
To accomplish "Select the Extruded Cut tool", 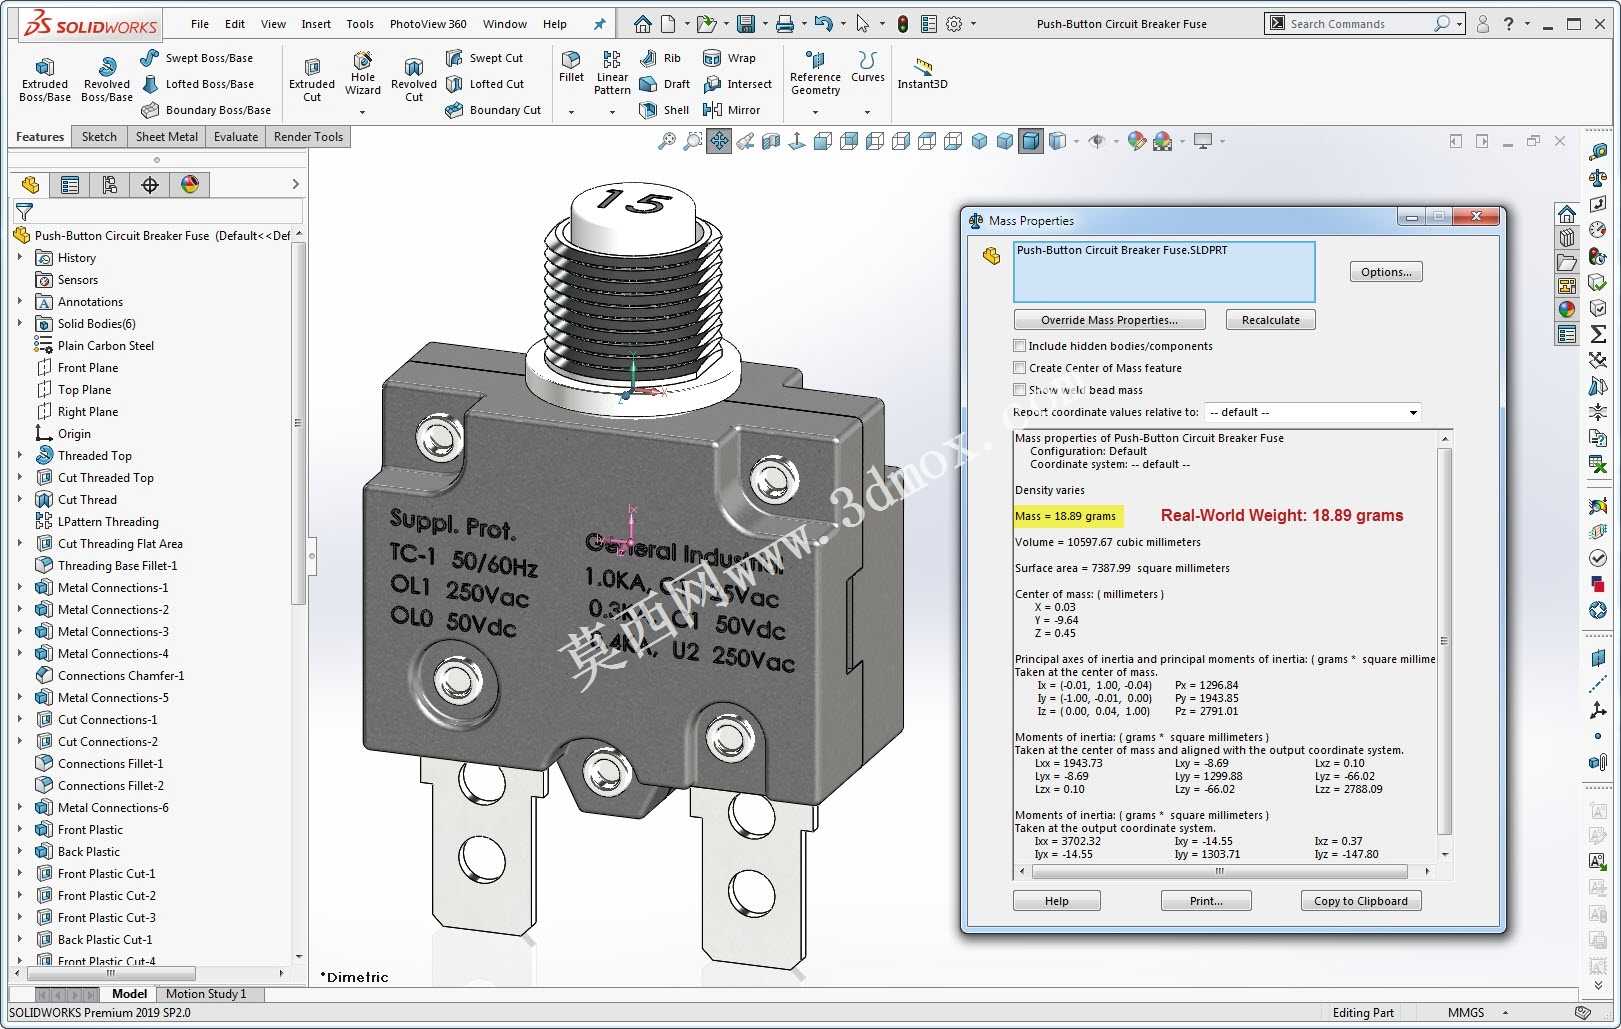I will (312, 79).
